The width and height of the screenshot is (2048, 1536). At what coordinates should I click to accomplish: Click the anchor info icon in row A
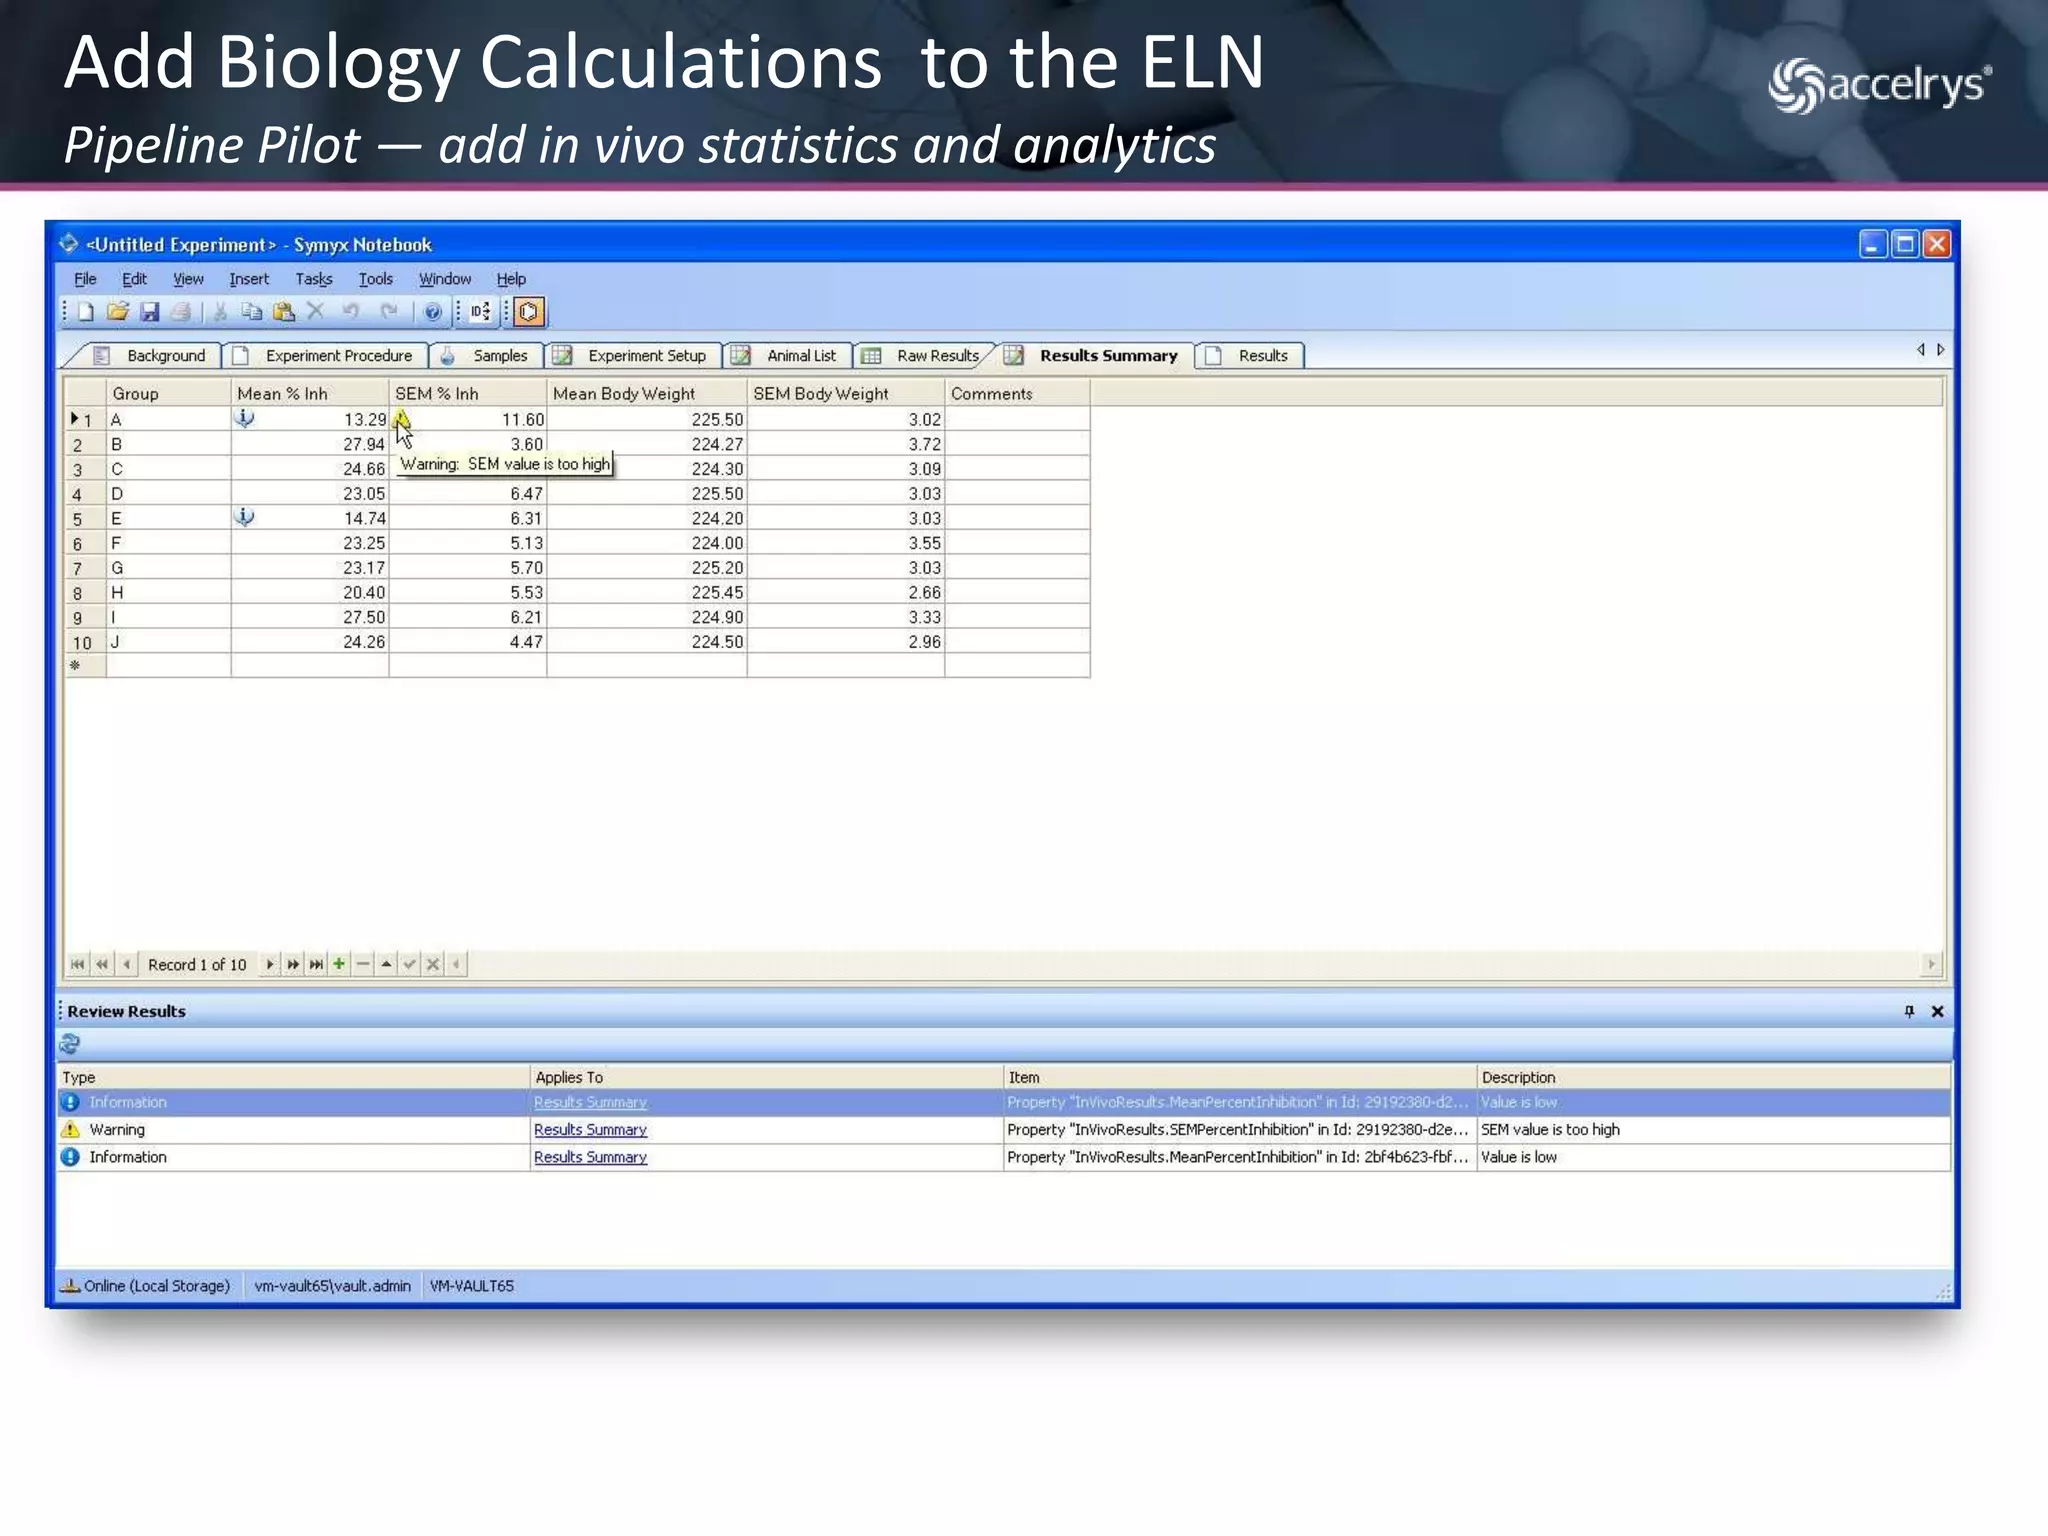(244, 418)
